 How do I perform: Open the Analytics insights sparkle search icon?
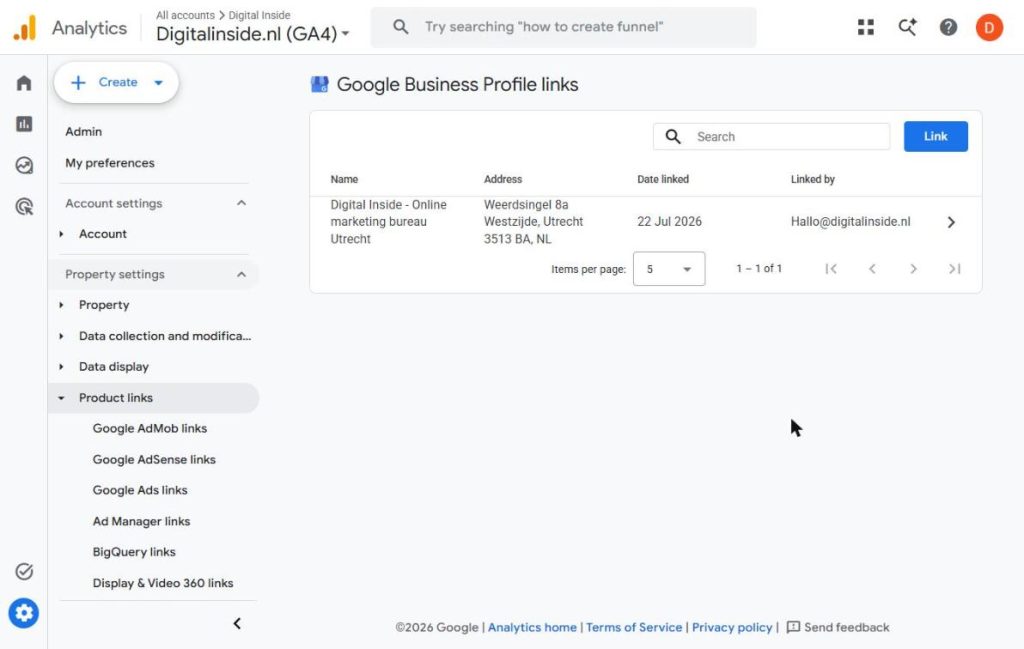(x=907, y=27)
